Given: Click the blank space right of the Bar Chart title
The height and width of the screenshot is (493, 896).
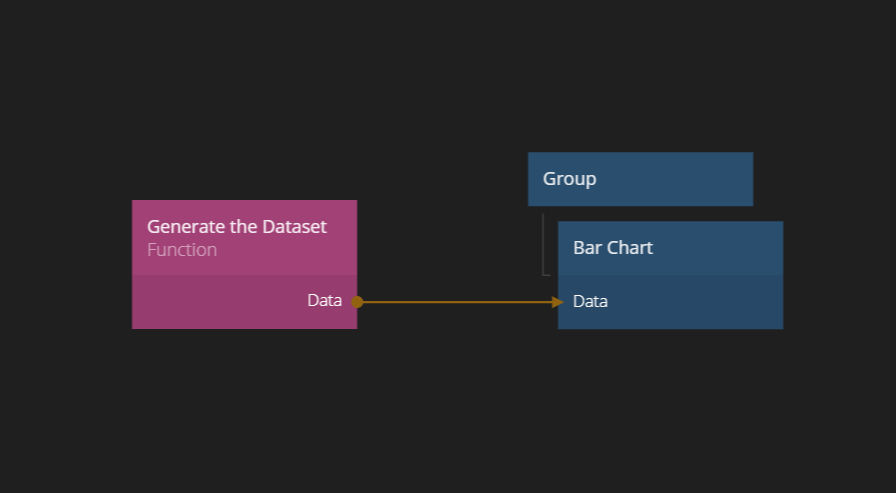Looking at the screenshot, I should point(720,247).
